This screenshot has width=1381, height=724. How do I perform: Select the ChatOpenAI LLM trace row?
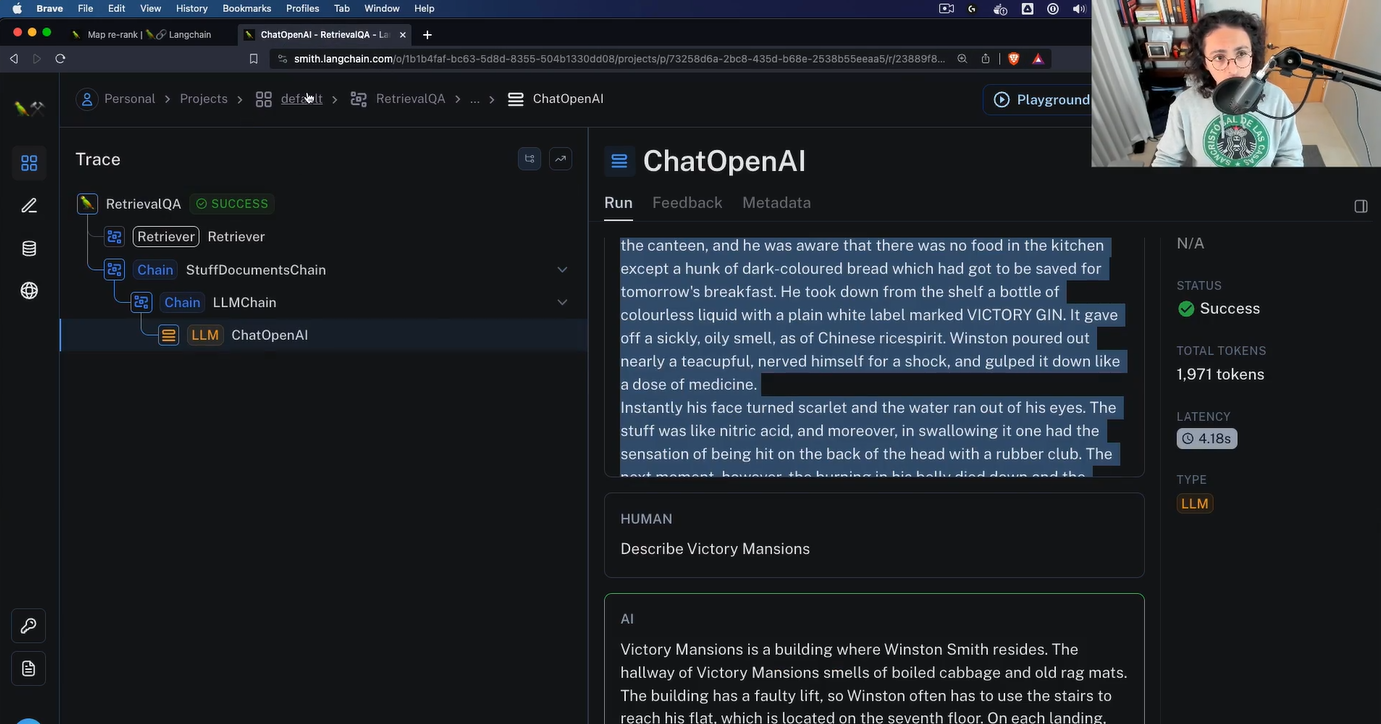(324, 335)
